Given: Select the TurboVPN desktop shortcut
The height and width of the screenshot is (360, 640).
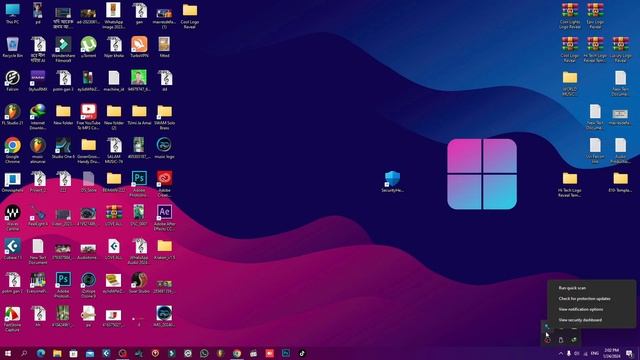Looking at the screenshot, I should [x=139, y=47].
